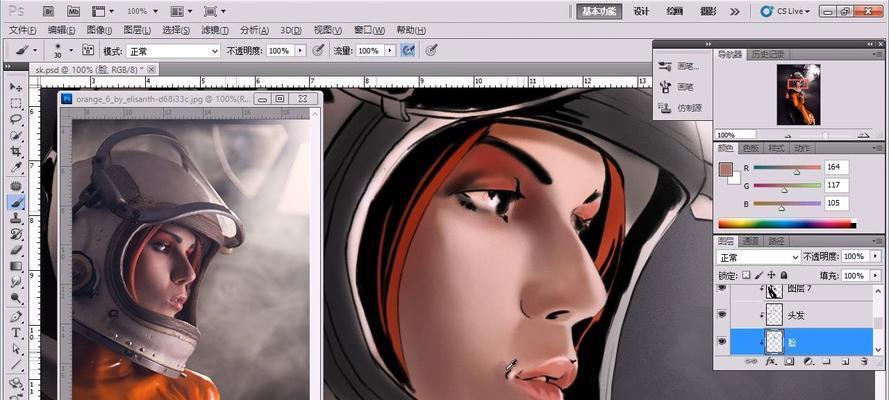Open opacity 不透明度 slider arrow in options bar
The image size is (889, 400).
tap(300, 50)
